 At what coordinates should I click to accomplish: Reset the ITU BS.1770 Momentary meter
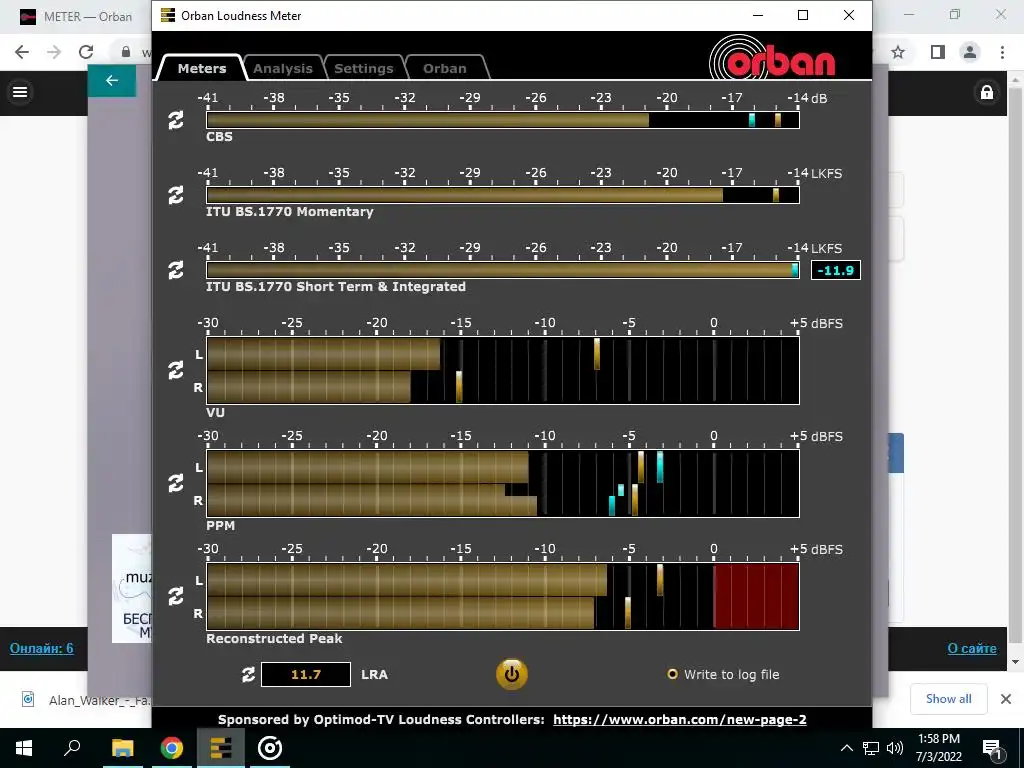pos(176,195)
